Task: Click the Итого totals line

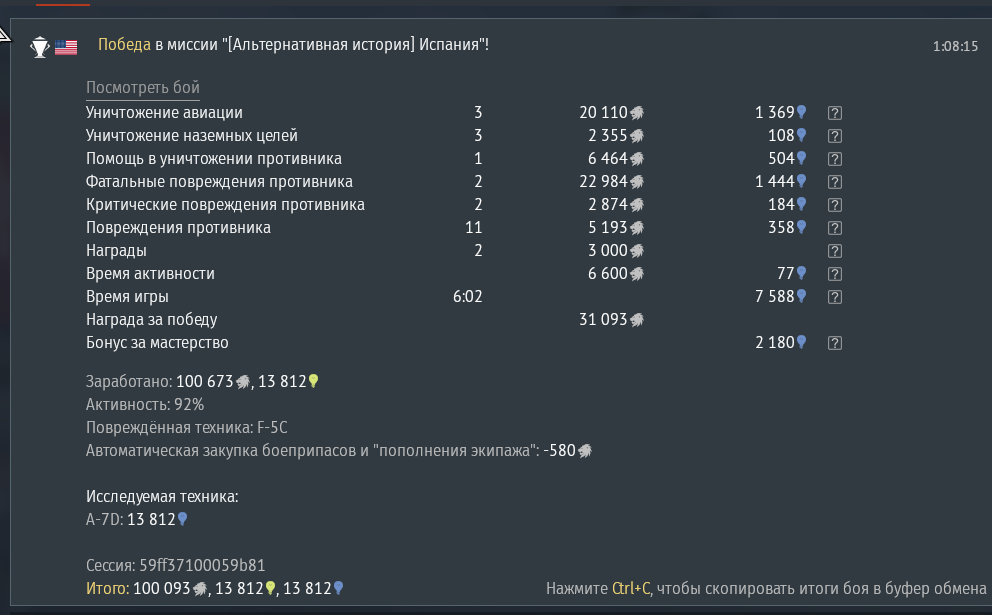Action: tap(215, 589)
